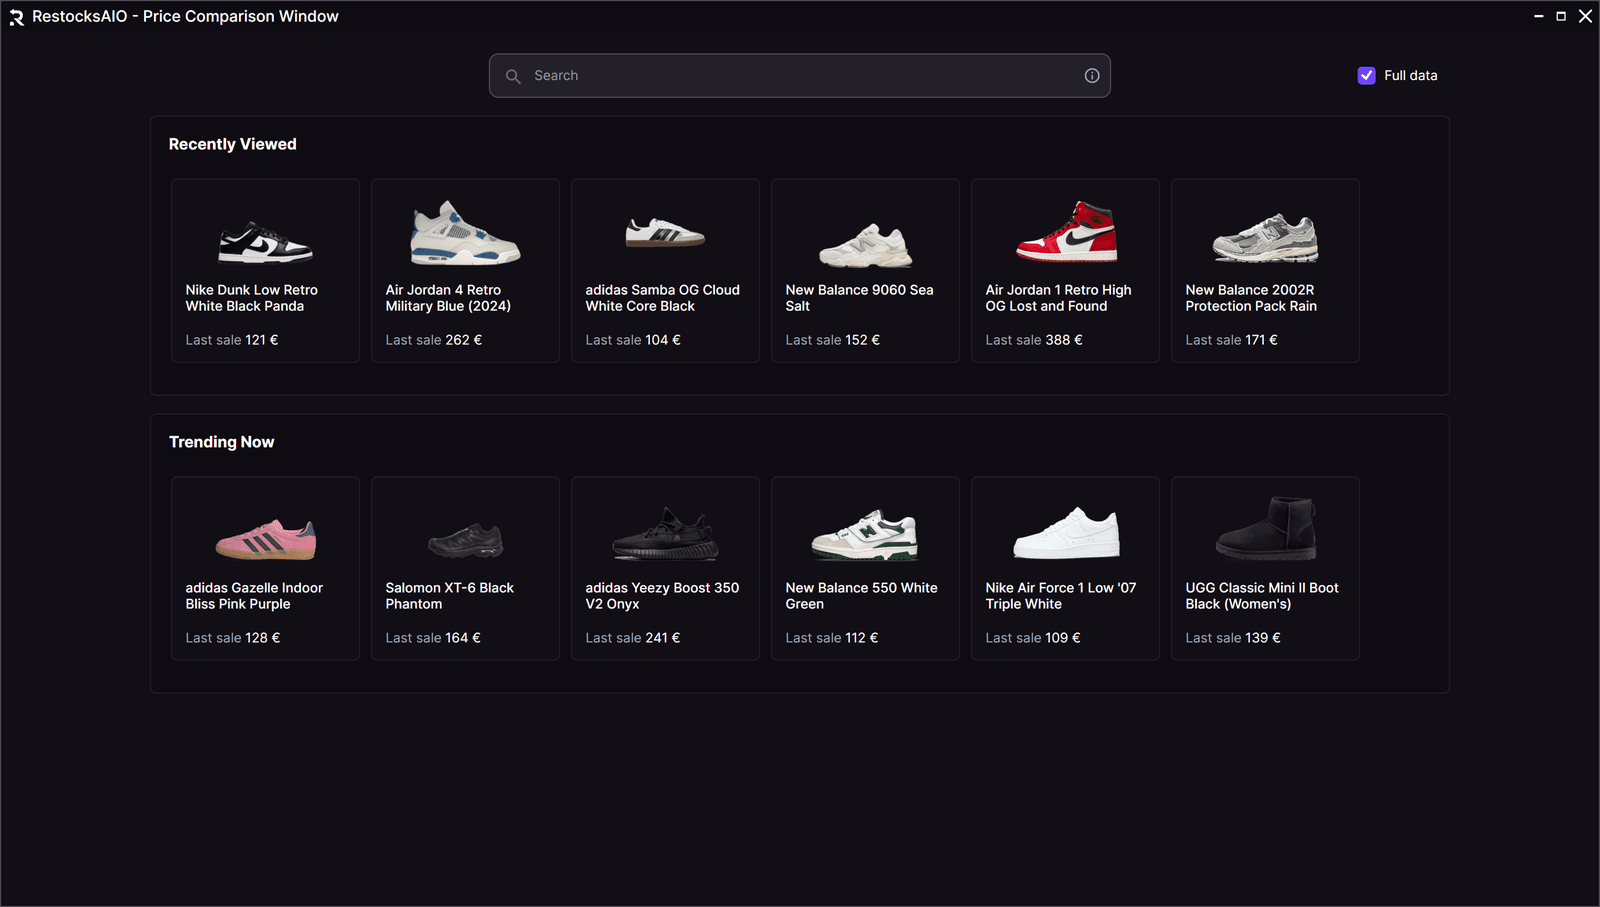Click the Full data label text
This screenshot has height=907, width=1600.
[1410, 76]
